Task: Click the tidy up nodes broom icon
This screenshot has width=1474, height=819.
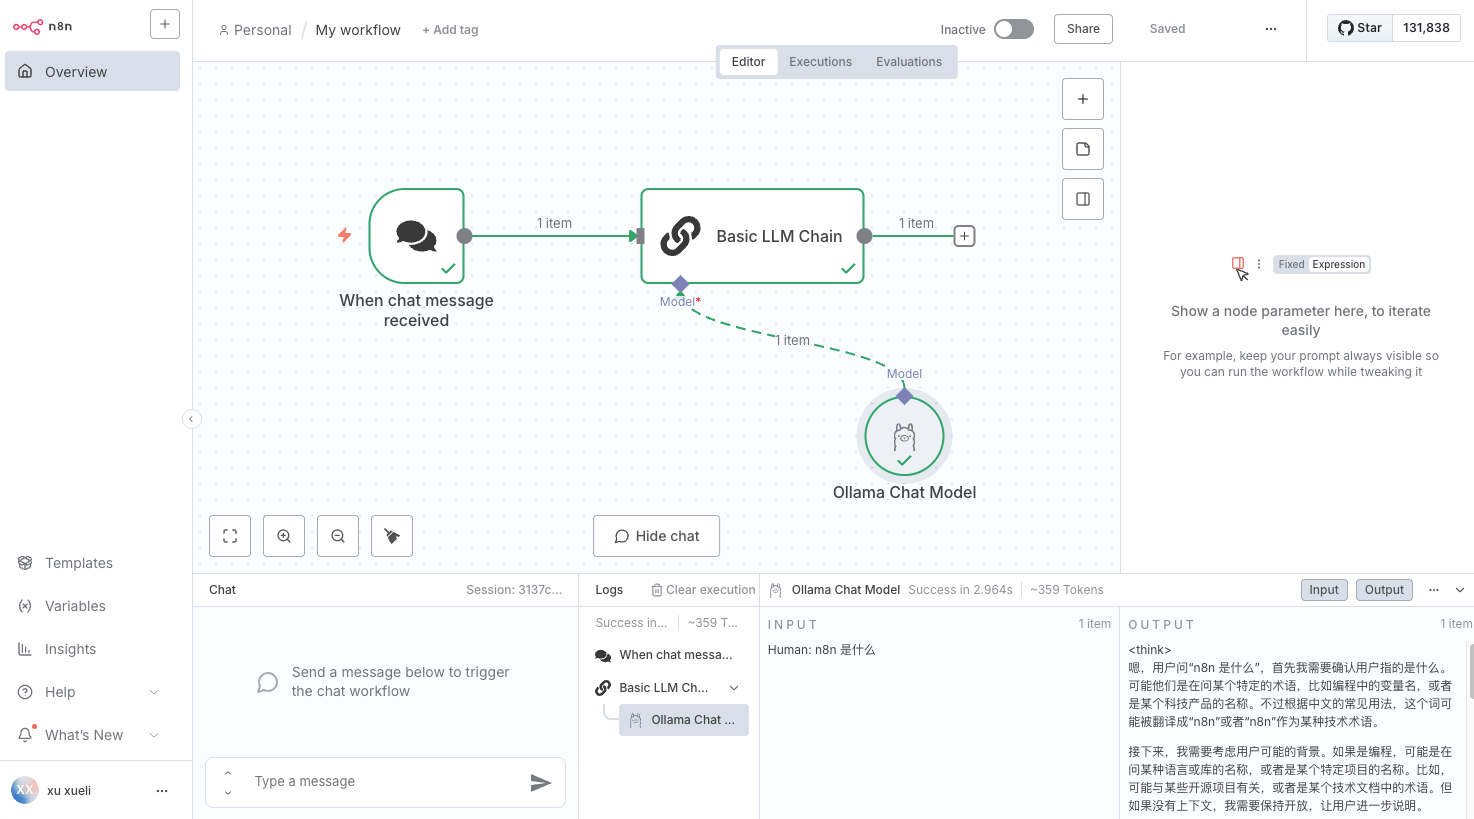Action: [392, 536]
